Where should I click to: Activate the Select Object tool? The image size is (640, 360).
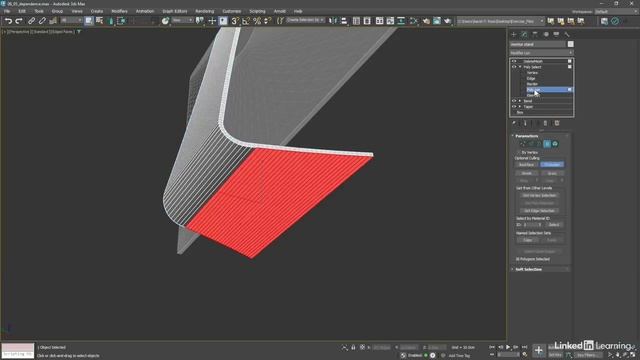click(89, 21)
